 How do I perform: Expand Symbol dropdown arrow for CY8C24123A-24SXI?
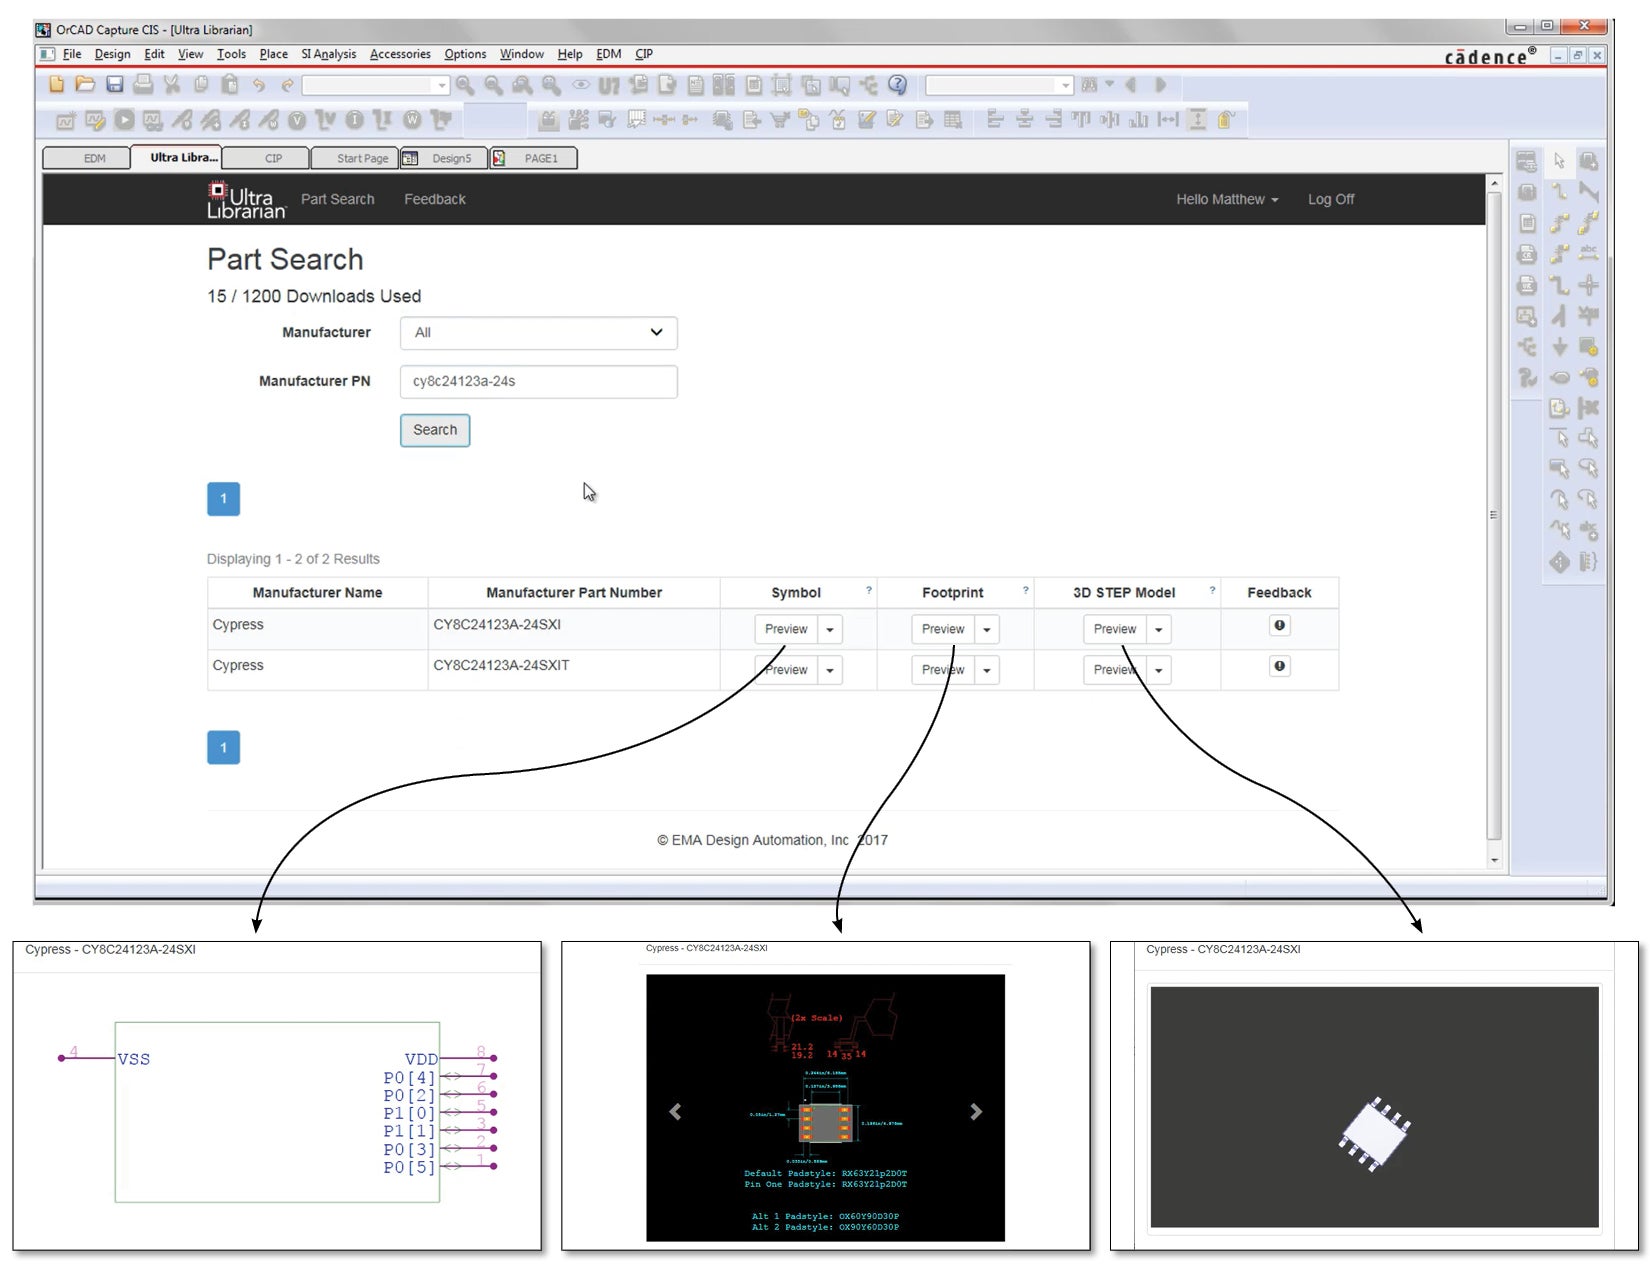click(x=830, y=630)
